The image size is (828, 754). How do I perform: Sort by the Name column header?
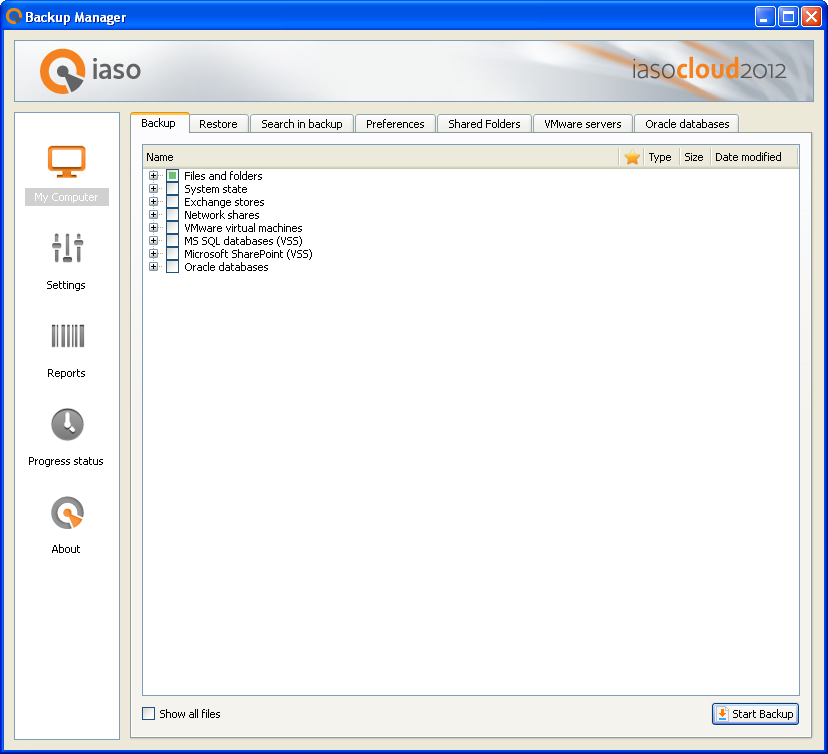pos(380,157)
